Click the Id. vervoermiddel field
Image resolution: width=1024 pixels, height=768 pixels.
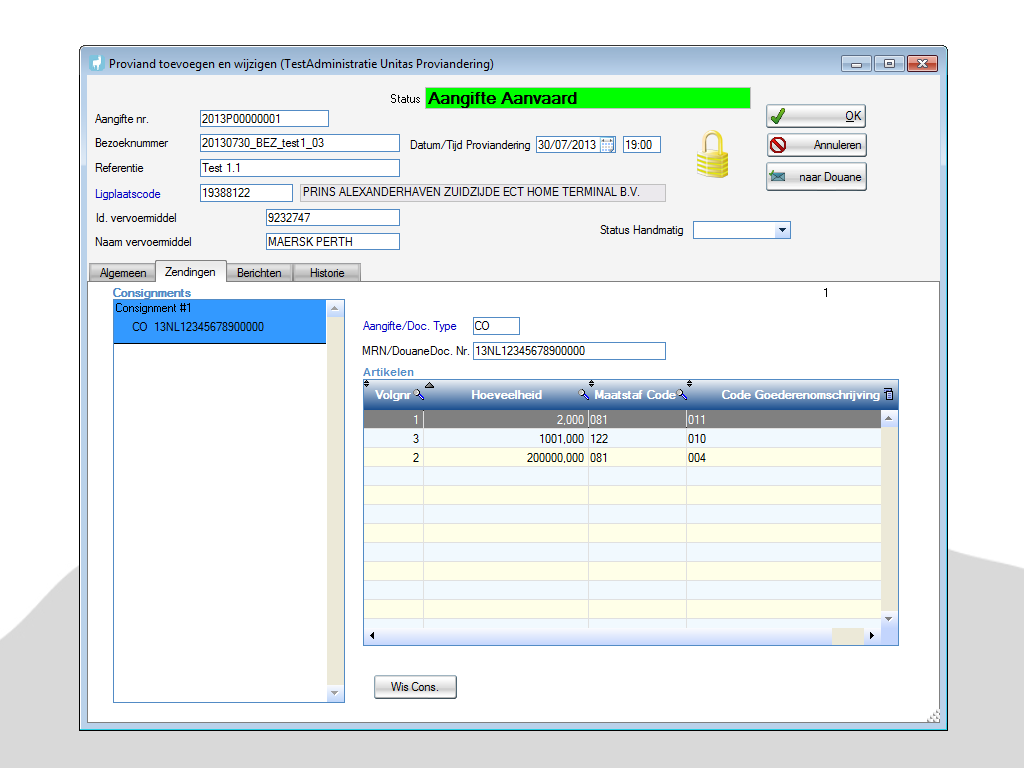click(332, 217)
